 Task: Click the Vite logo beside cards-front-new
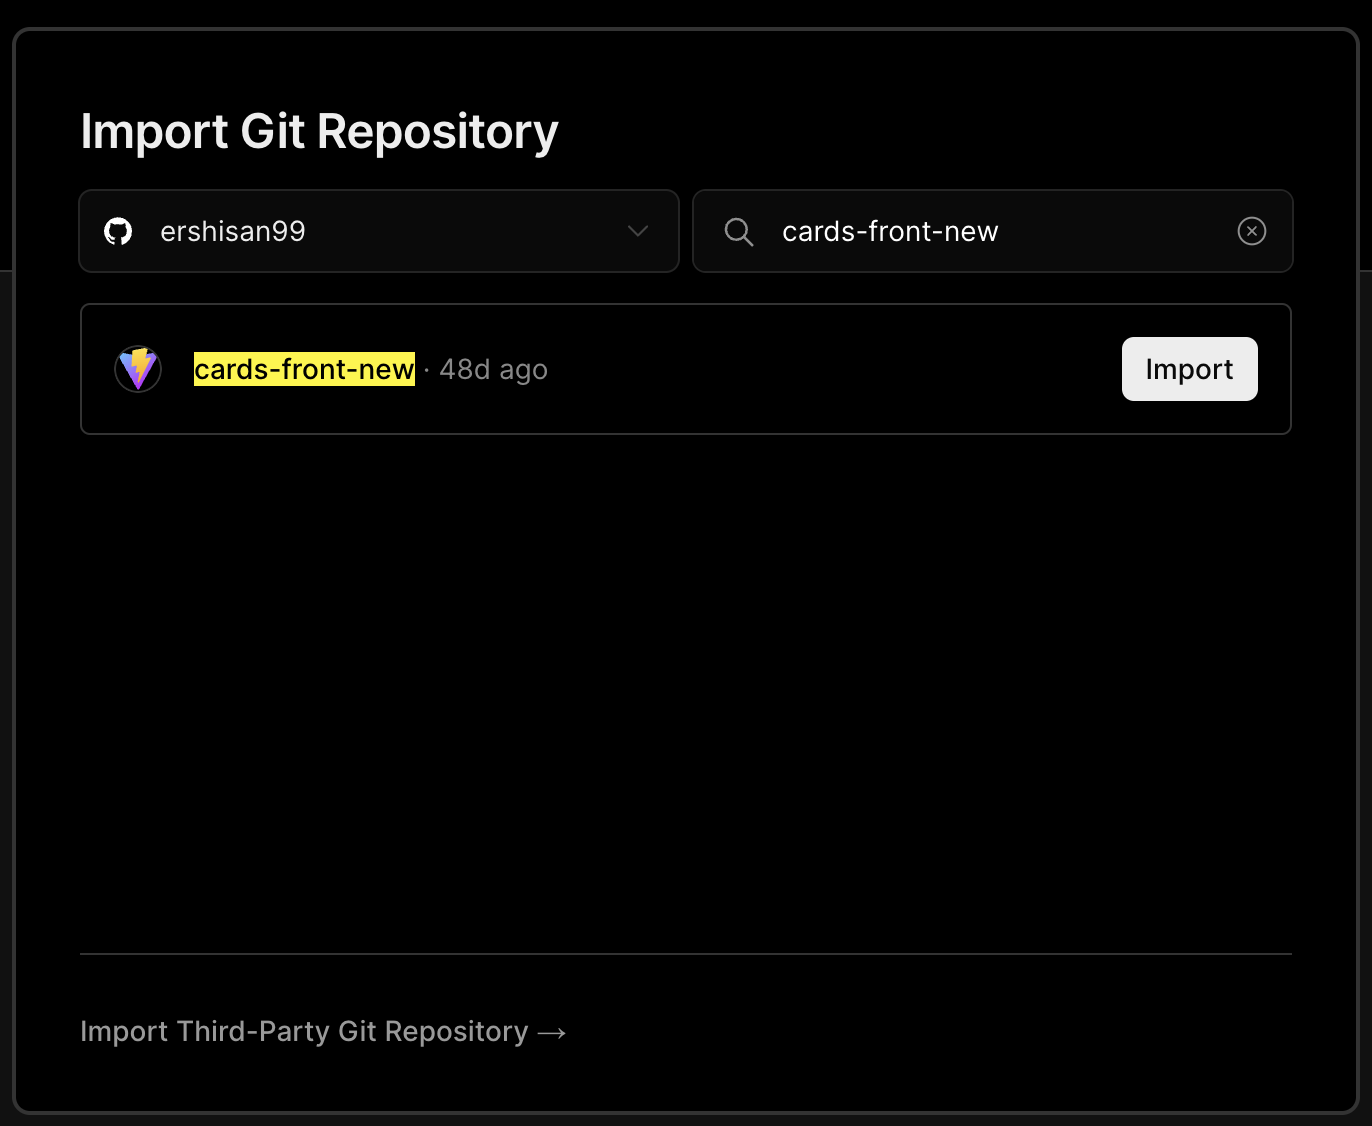click(138, 369)
